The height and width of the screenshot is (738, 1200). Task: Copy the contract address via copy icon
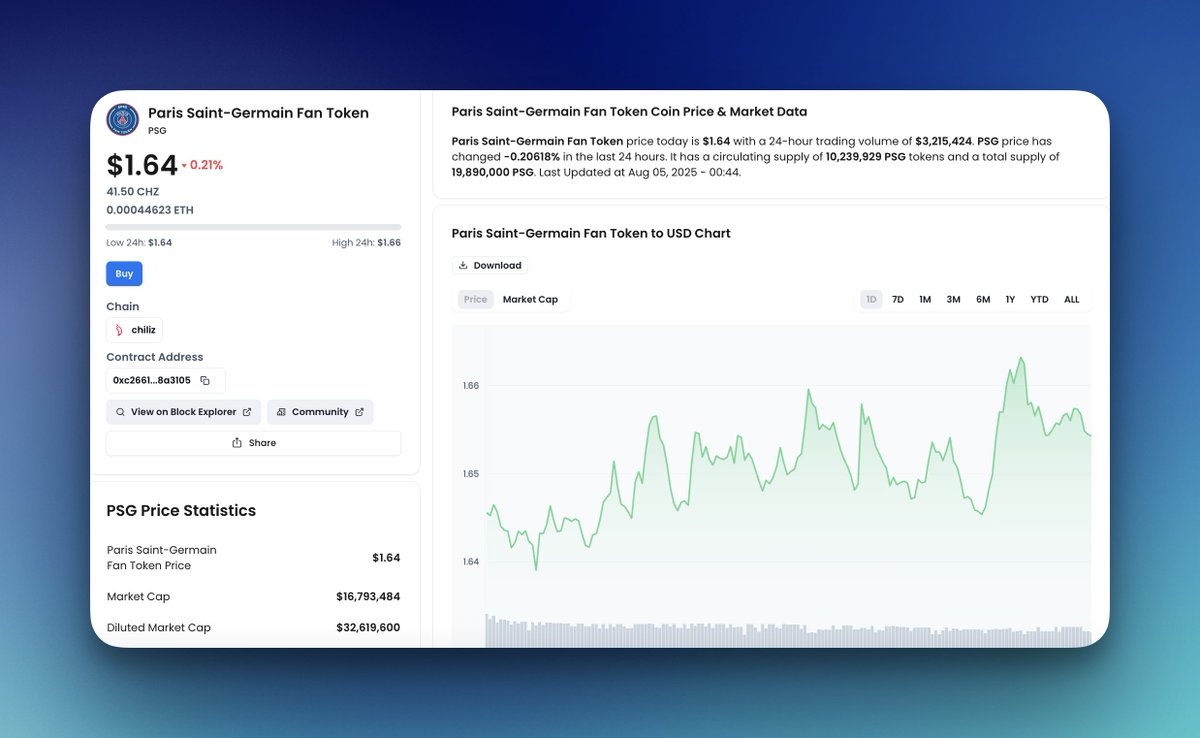[x=205, y=381]
